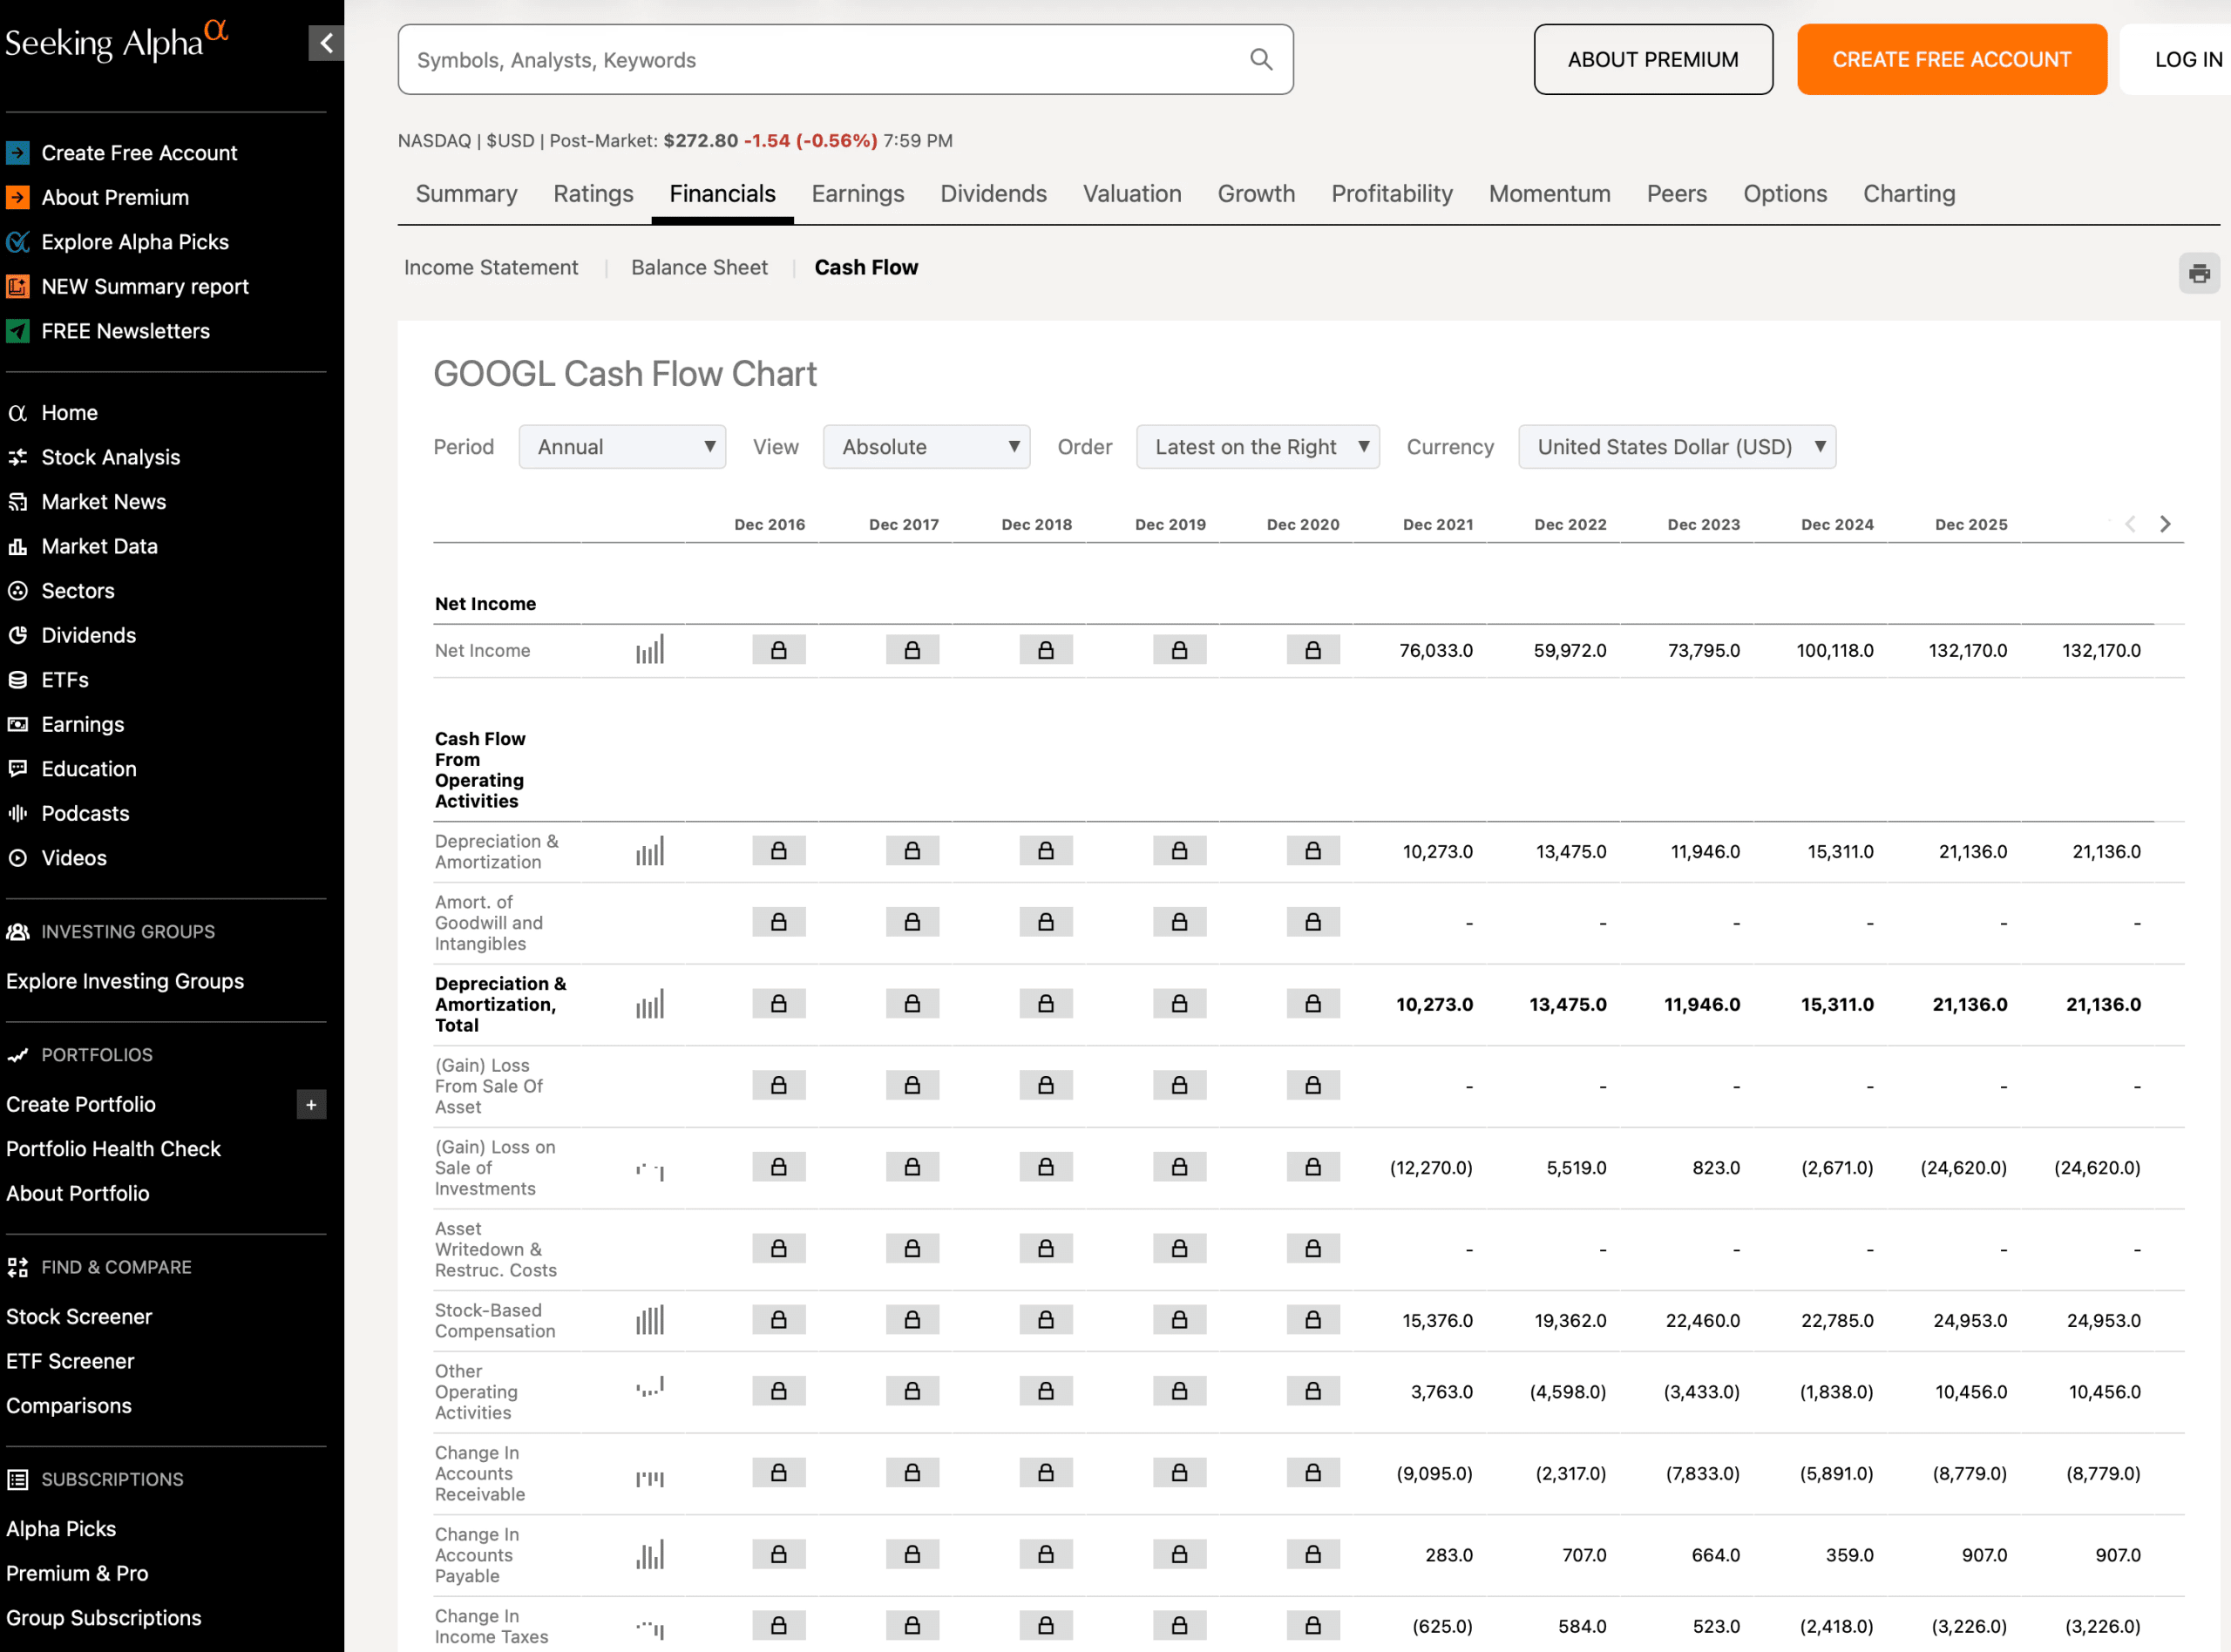Viewport: 2231px width, 1652px height.
Task: Click the search magnifier icon
Action: pyautogui.click(x=1261, y=59)
